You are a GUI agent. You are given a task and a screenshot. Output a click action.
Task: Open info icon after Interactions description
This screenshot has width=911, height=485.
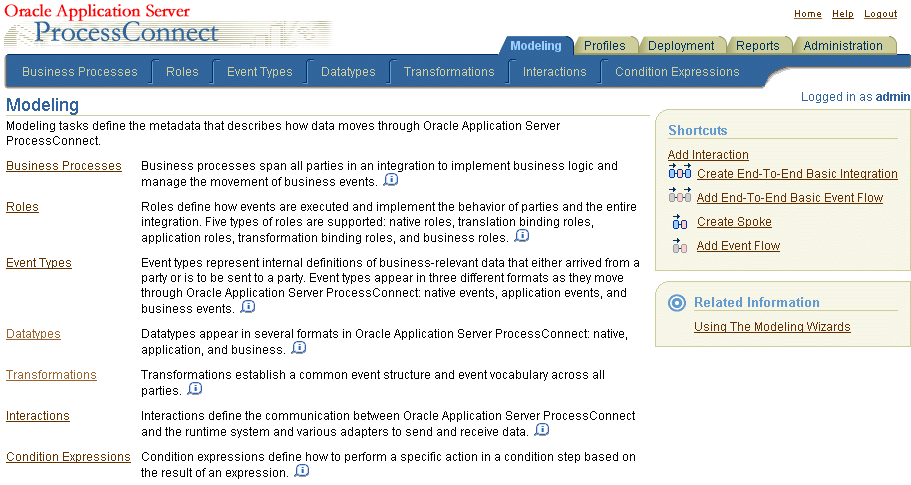point(541,430)
